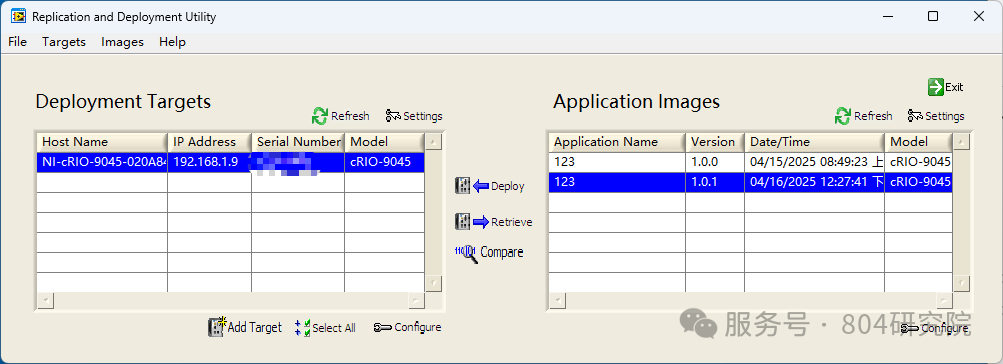Viewport: 1003px width, 364px height.
Task: Minimize the Replication and Deployment Utility window
Action: (x=887, y=17)
